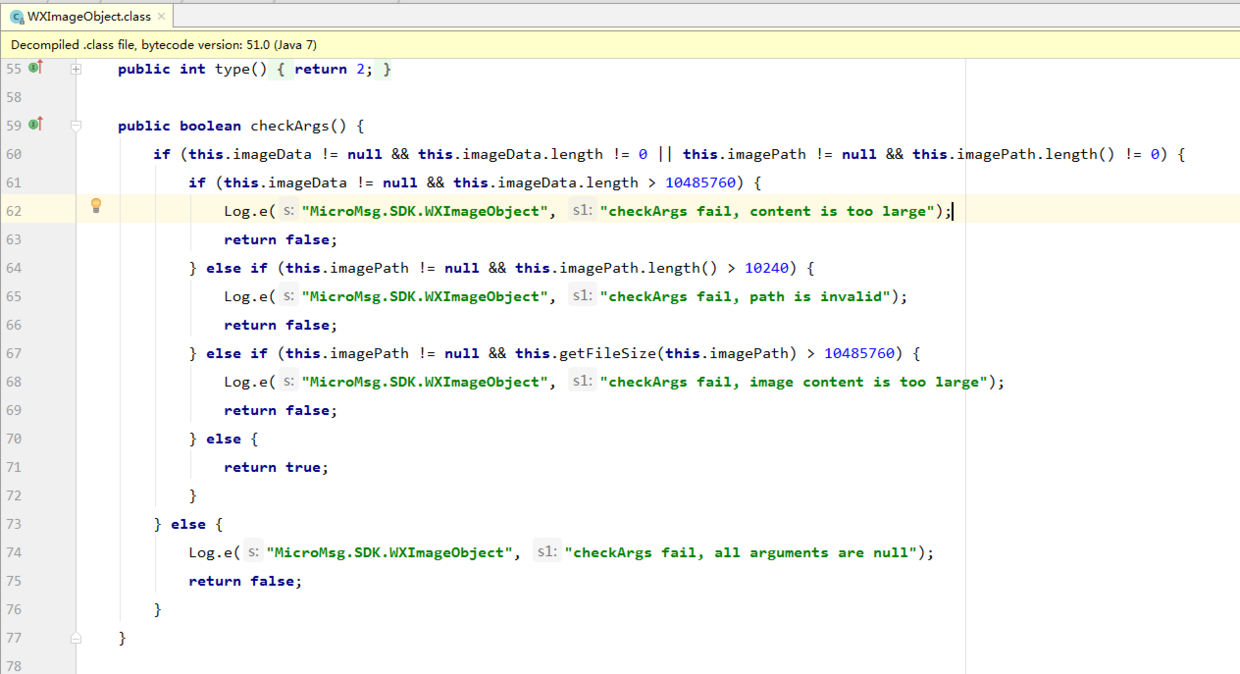
Task: Expand the folded type() method on line 55
Action: [x=76, y=69]
